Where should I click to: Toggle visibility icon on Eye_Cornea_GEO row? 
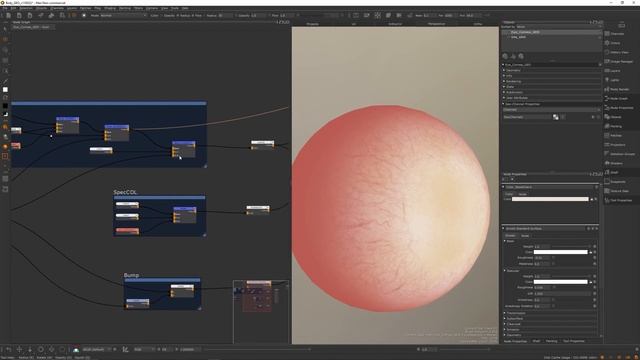600,32
